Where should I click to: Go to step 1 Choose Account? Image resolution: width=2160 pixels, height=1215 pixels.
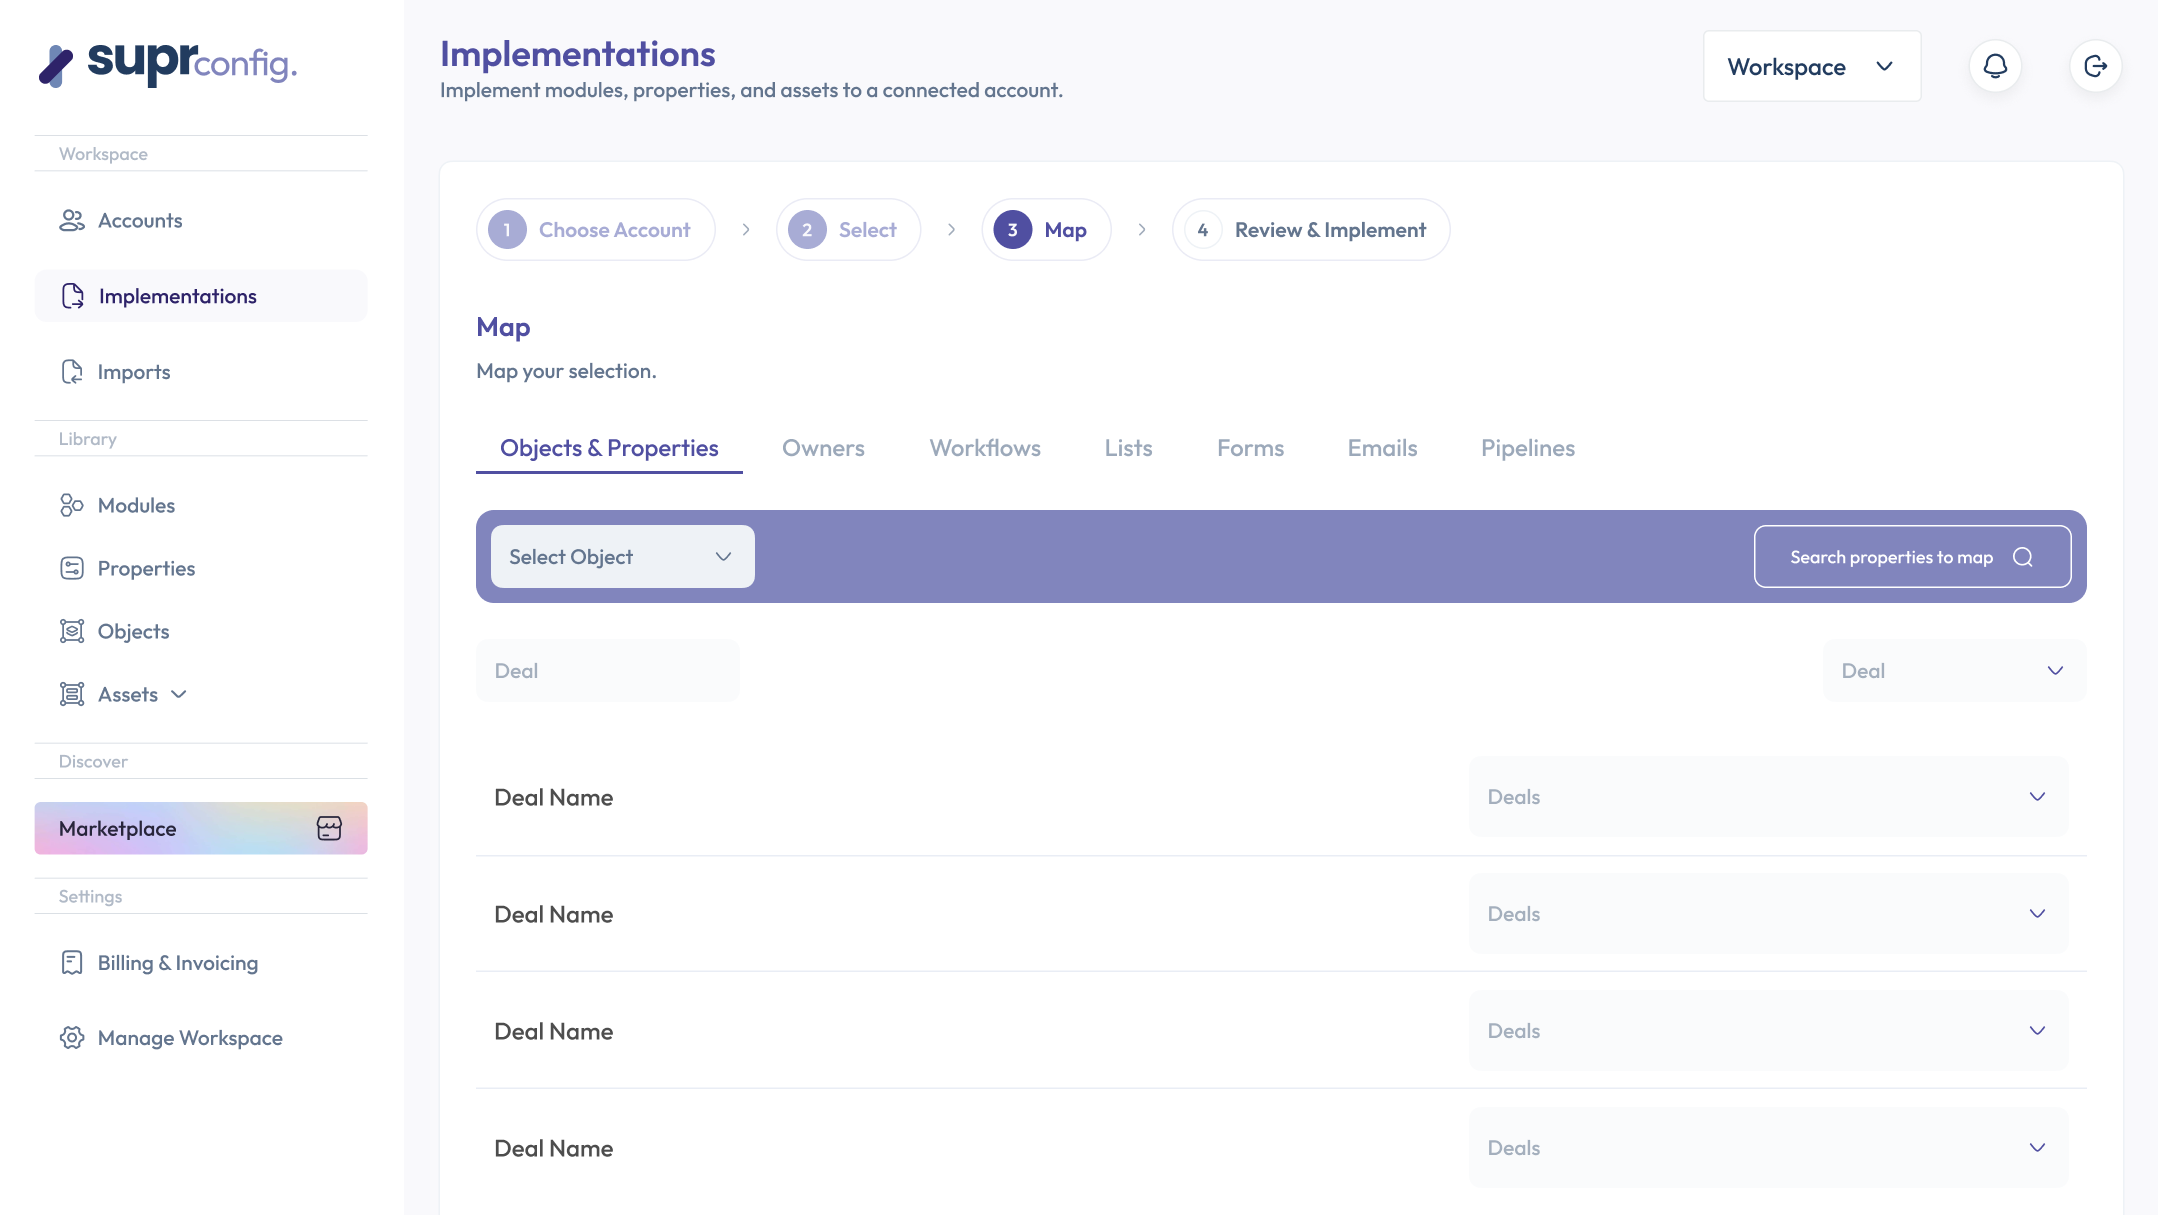[595, 230]
